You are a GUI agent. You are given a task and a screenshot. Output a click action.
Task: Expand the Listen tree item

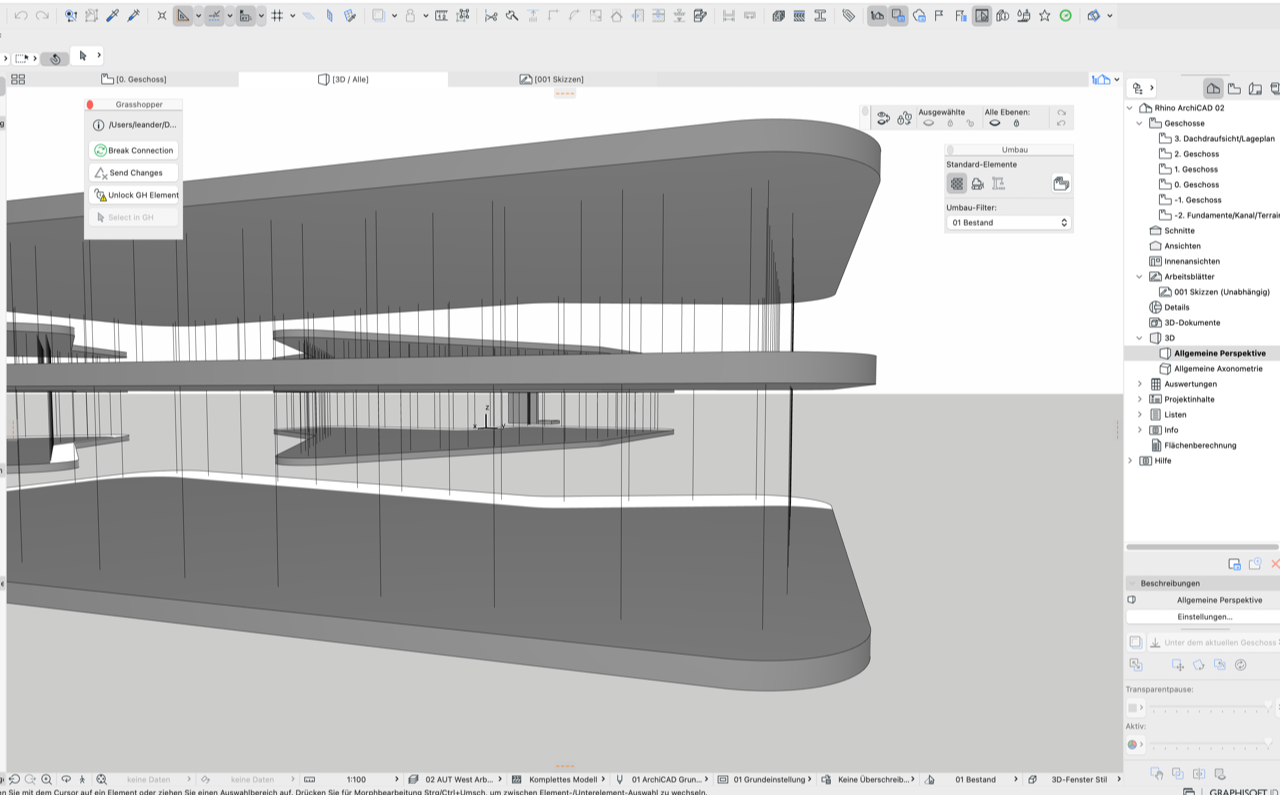[x=1139, y=414]
